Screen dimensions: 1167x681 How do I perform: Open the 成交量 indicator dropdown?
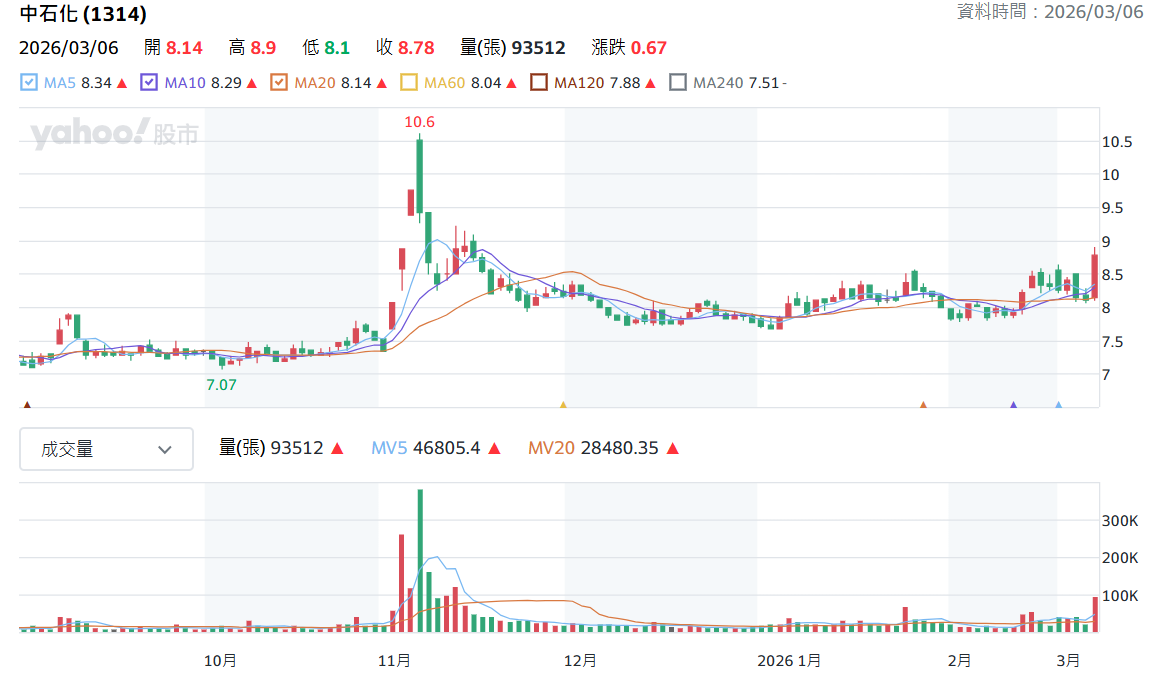pos(106,449)
